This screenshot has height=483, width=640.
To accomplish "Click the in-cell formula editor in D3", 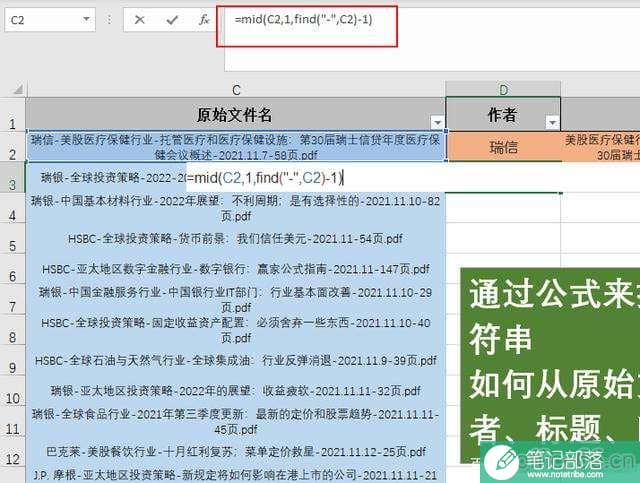I will point(265,178).
